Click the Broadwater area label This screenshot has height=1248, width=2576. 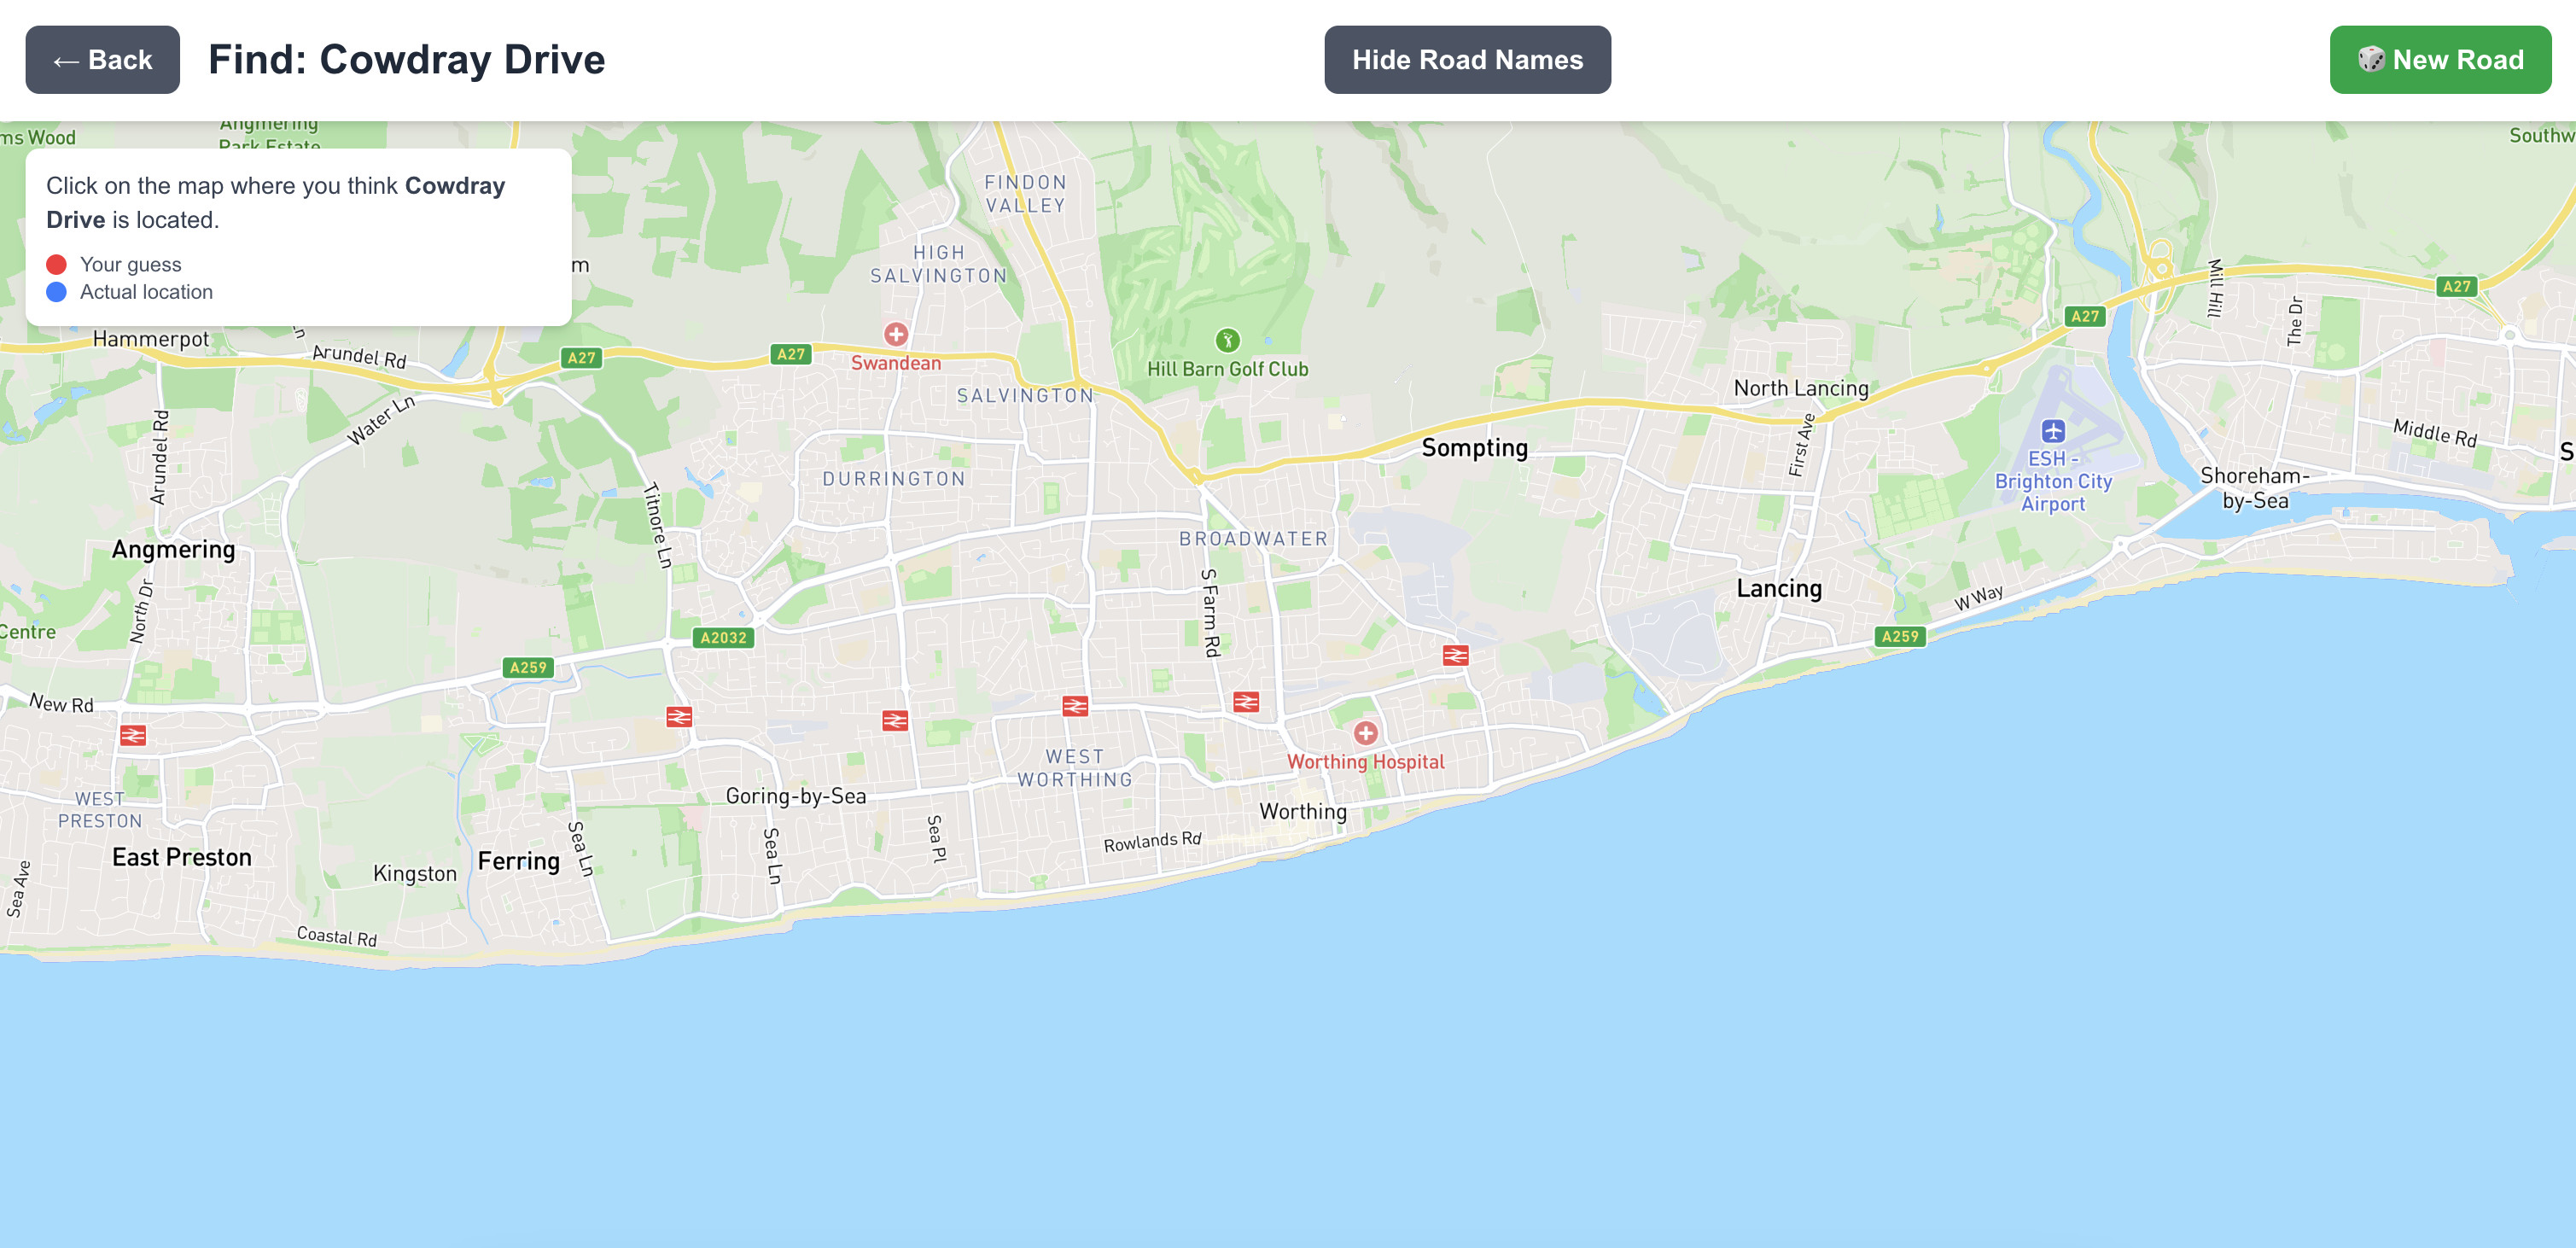pyautogui.click(x=1253, y=539)
